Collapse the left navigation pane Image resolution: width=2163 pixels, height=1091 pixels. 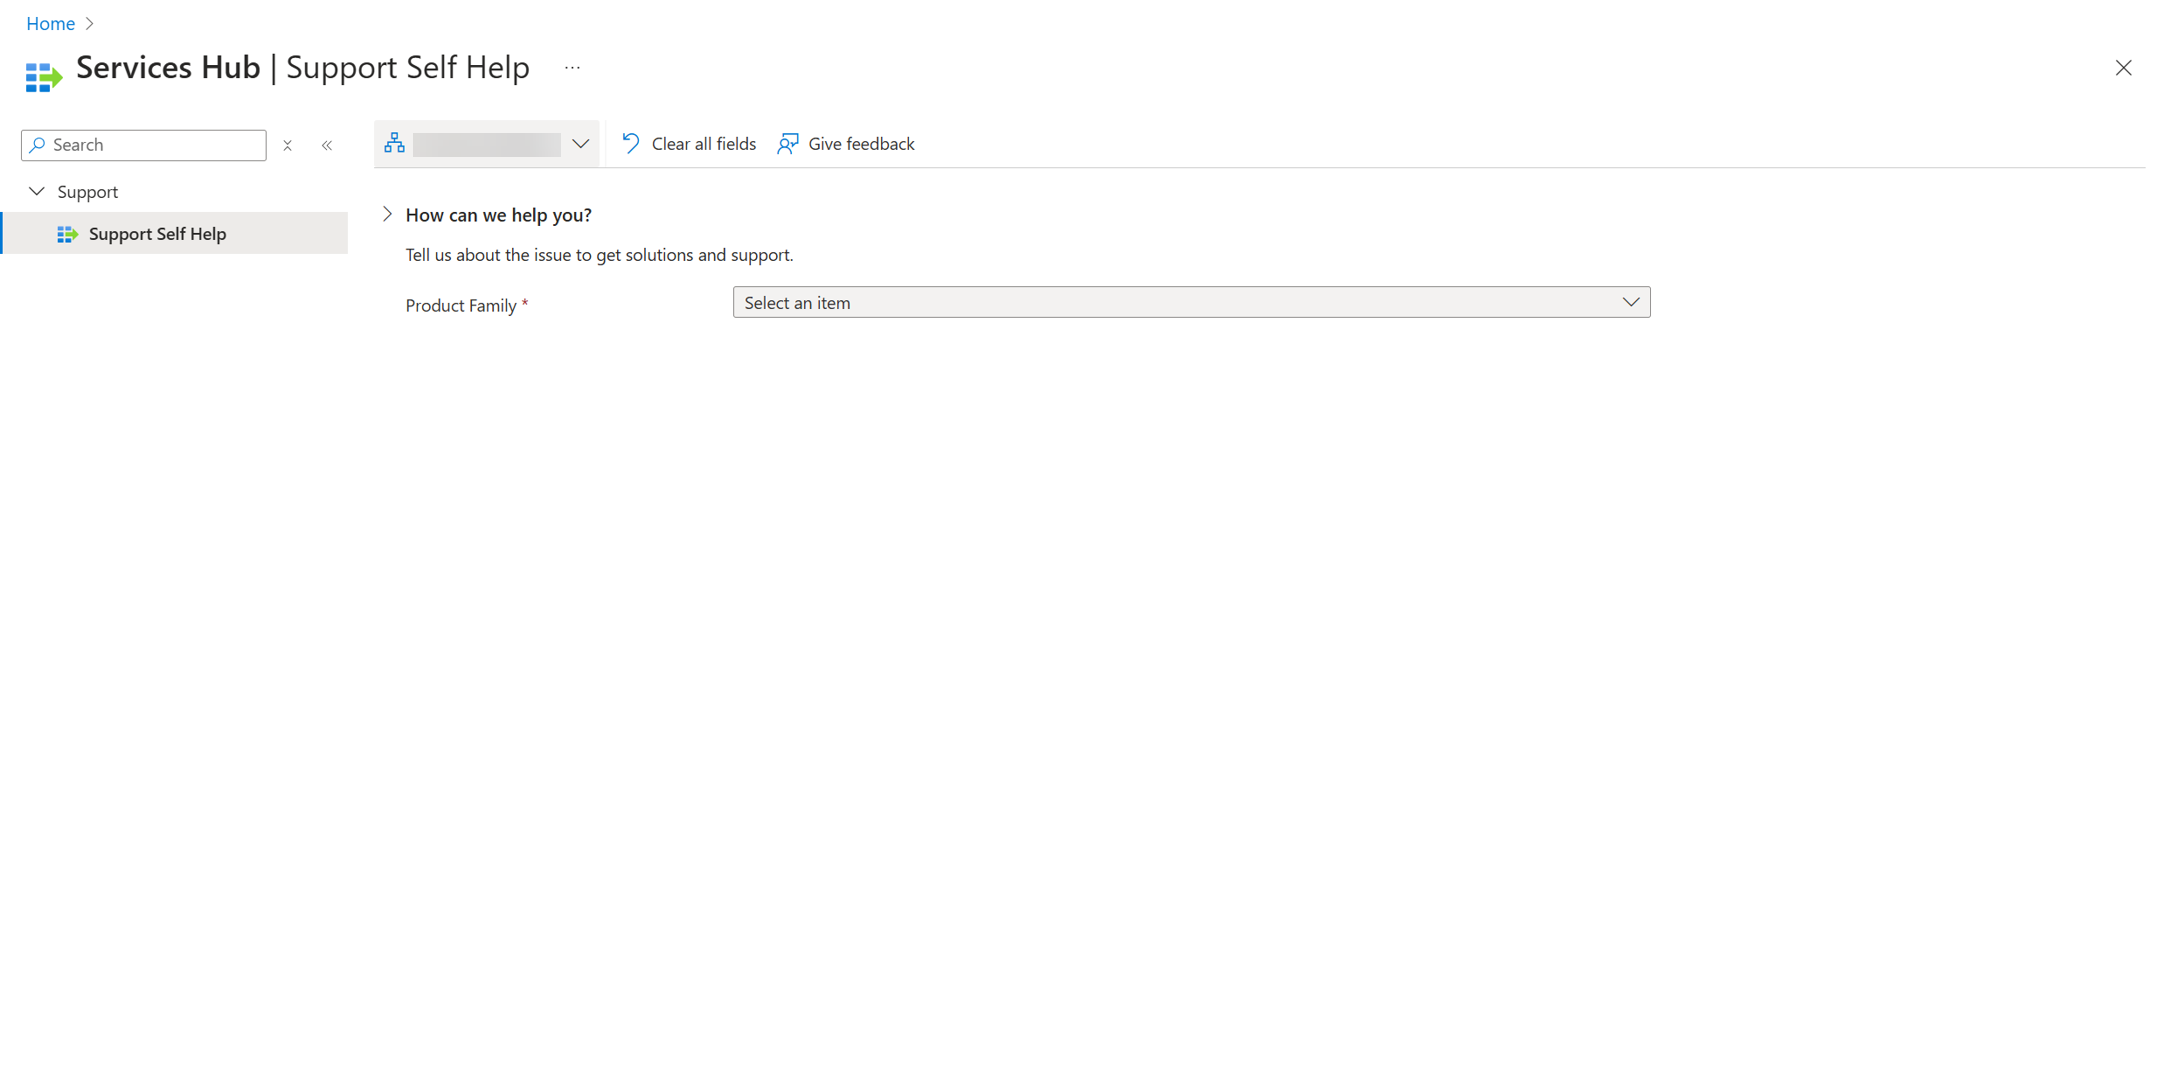[x=327, y=146]
